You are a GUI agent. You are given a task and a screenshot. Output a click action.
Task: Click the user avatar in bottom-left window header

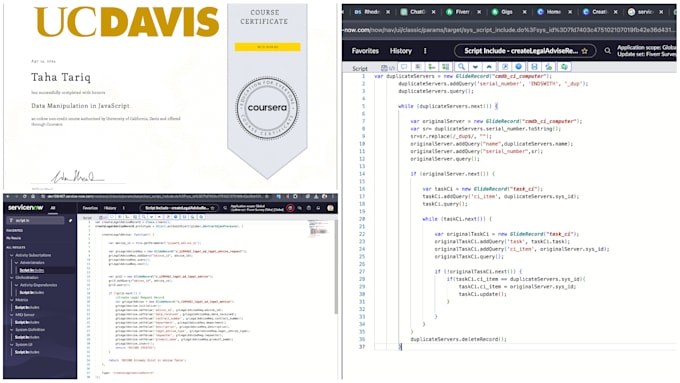point(330,208)
